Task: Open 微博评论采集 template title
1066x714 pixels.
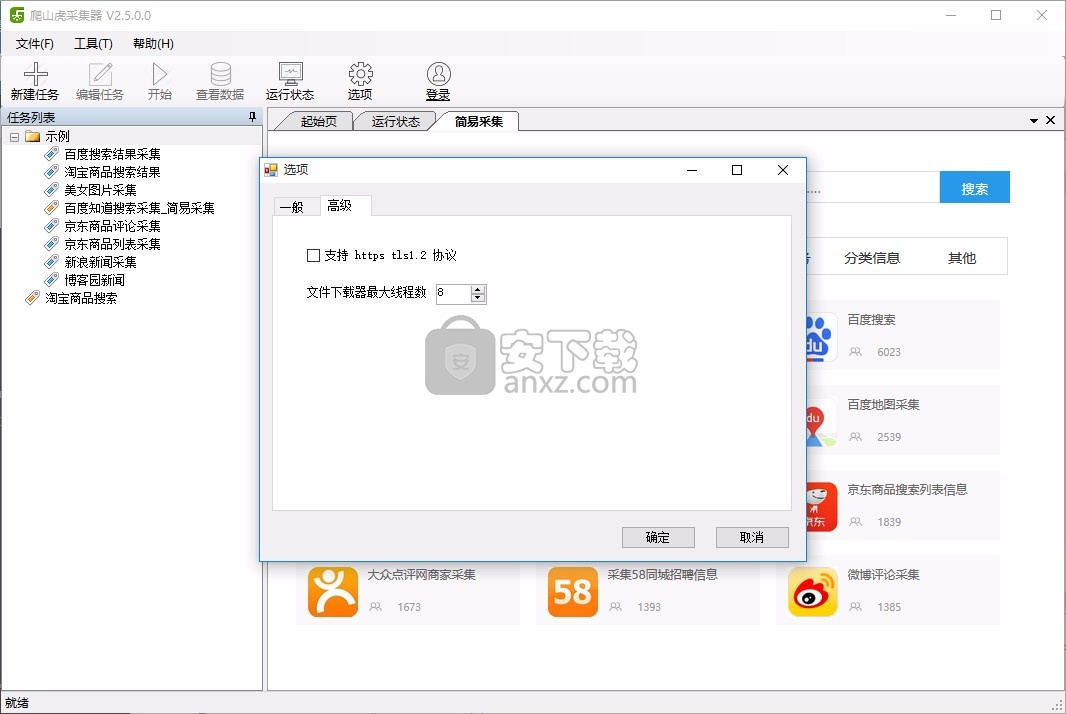Action: click(883, 575)
